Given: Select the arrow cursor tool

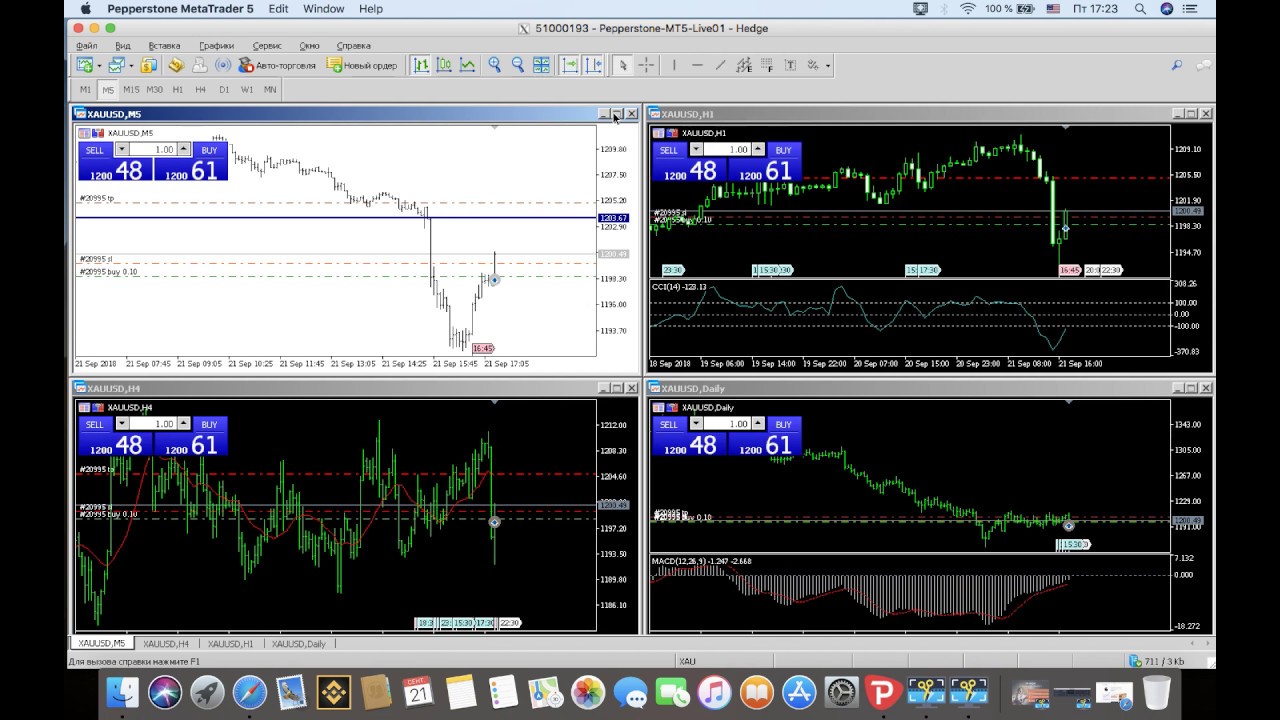Looking at the screenshot, I should click(622, 65).
